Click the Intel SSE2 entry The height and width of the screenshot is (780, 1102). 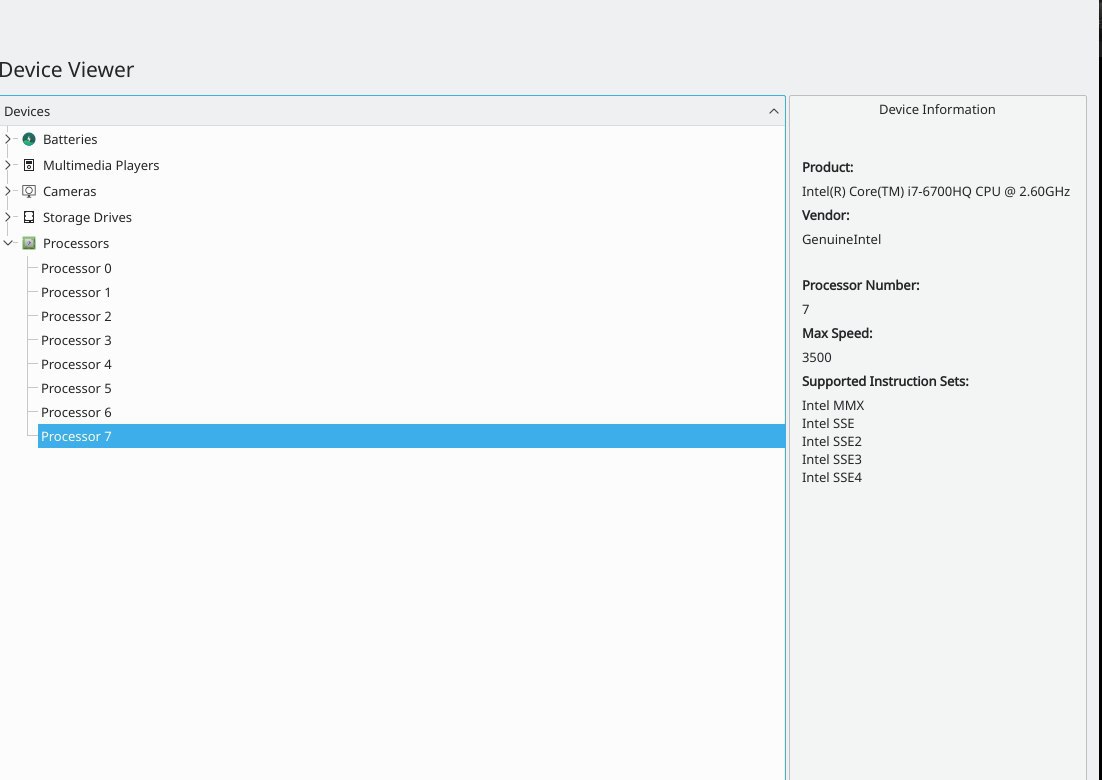[x=831, y=441]
